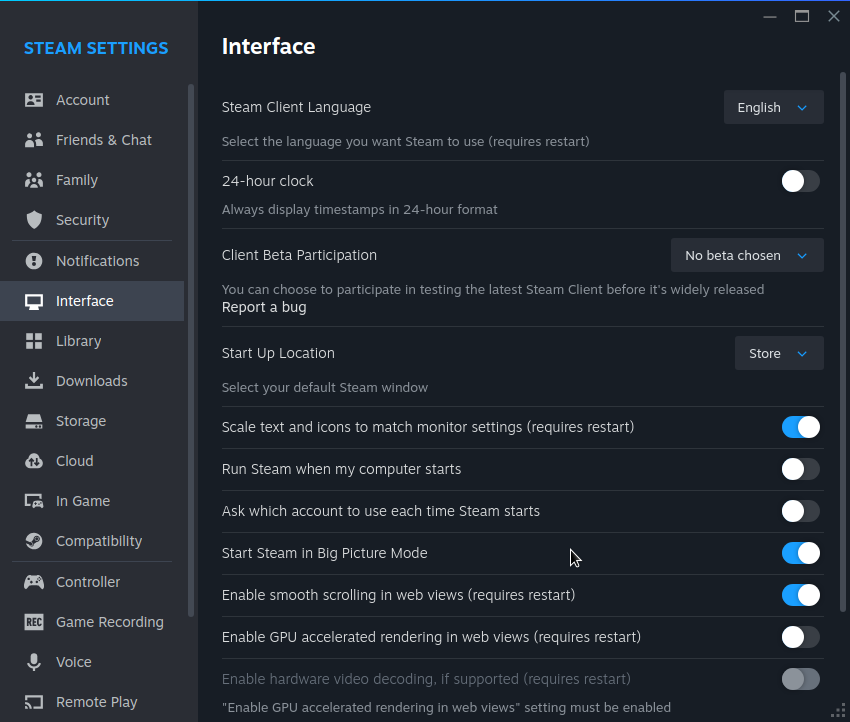850x722 pixels.
Task: Open Game Recording settings
Action: (x=92, y=622)
